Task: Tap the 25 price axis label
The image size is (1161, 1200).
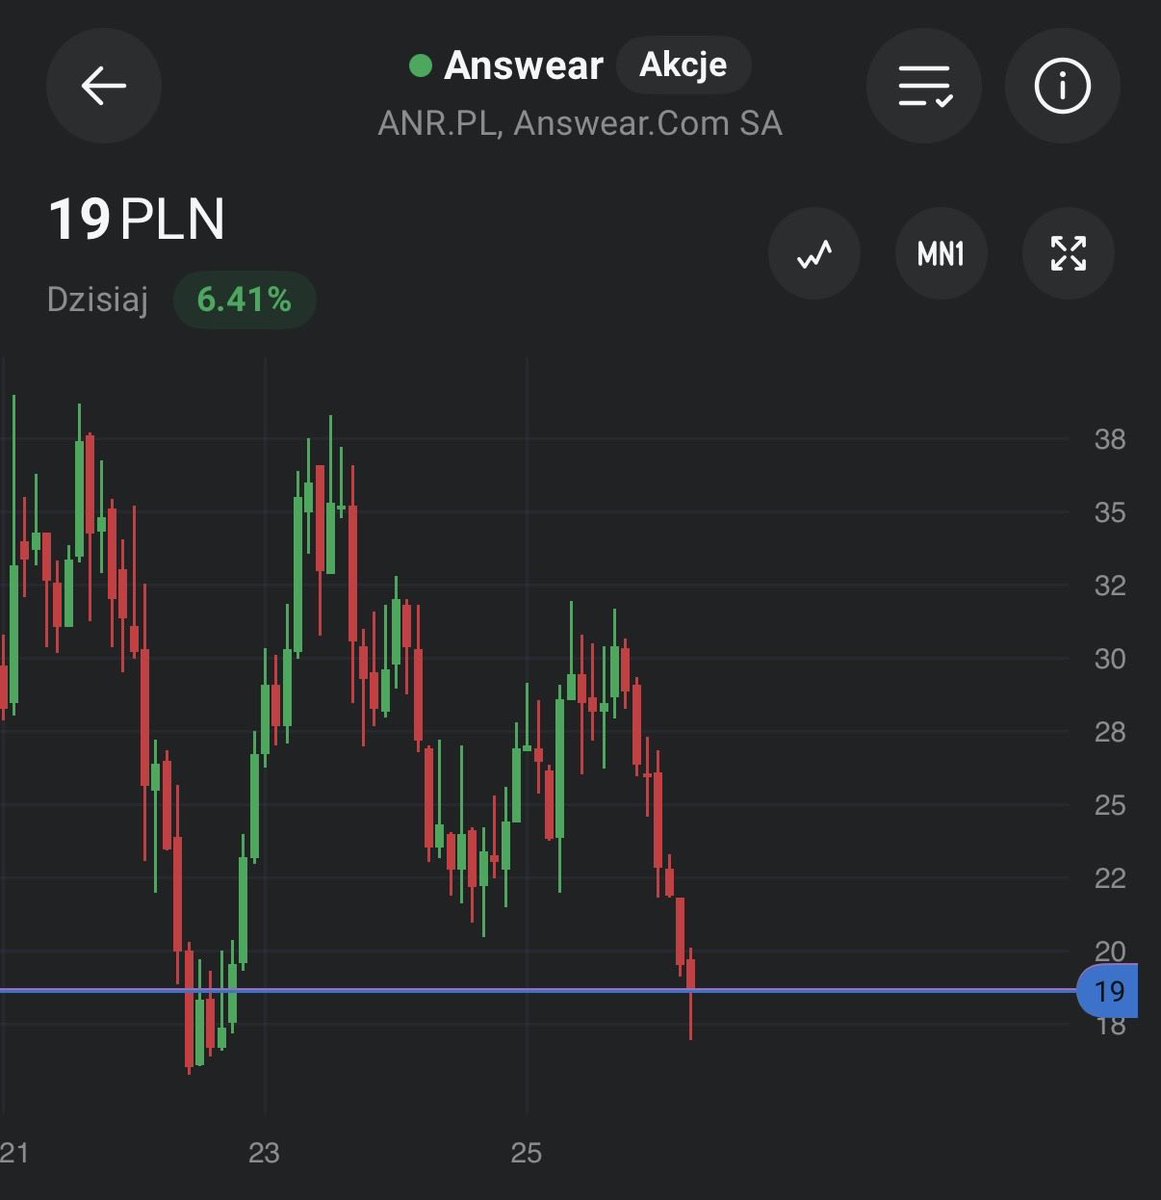Action: pos(1109,805)
